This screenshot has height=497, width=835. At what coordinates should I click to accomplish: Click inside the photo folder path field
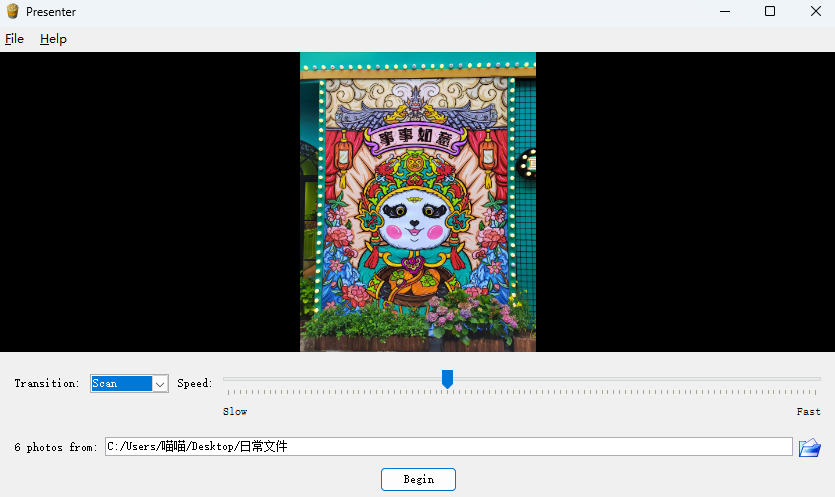pyautogui.click(x=448, y=447)
